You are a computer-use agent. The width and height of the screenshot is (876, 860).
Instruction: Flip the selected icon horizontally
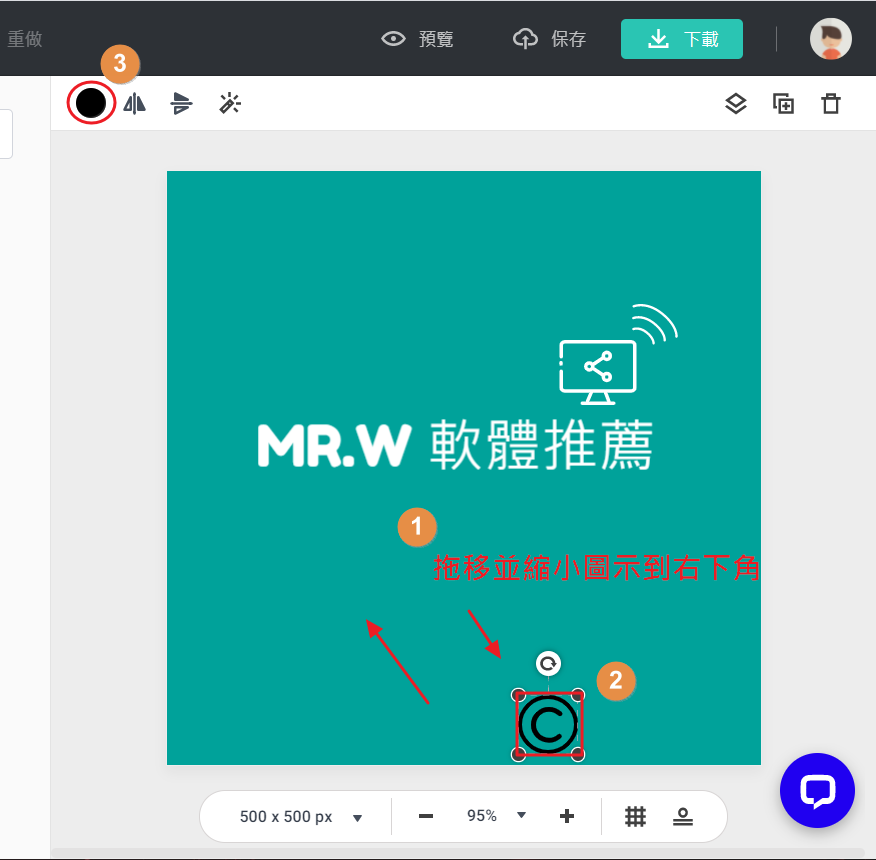click(135, 104)
